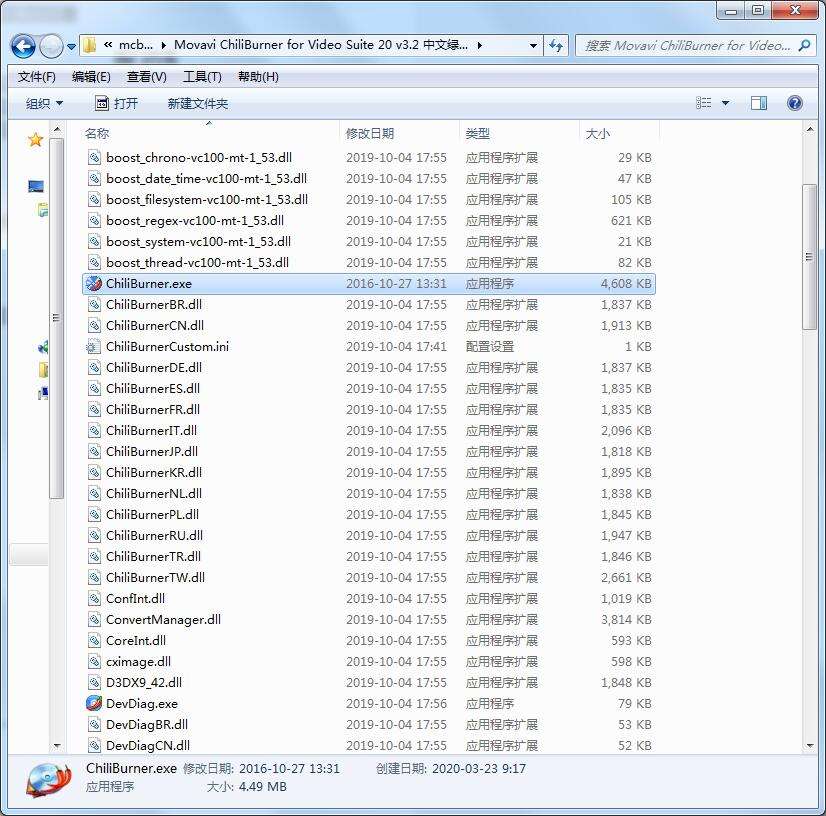Sort by the 名称 column header
Viewport: 826px width, 816px height.
[x=97, y=134]
